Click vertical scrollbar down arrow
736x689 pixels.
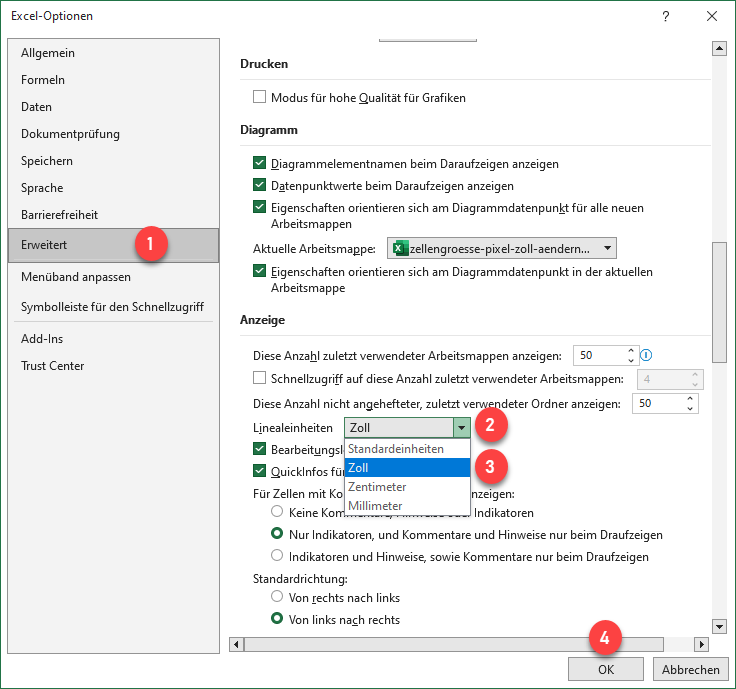pyautogui.click(x=719, y=626)
